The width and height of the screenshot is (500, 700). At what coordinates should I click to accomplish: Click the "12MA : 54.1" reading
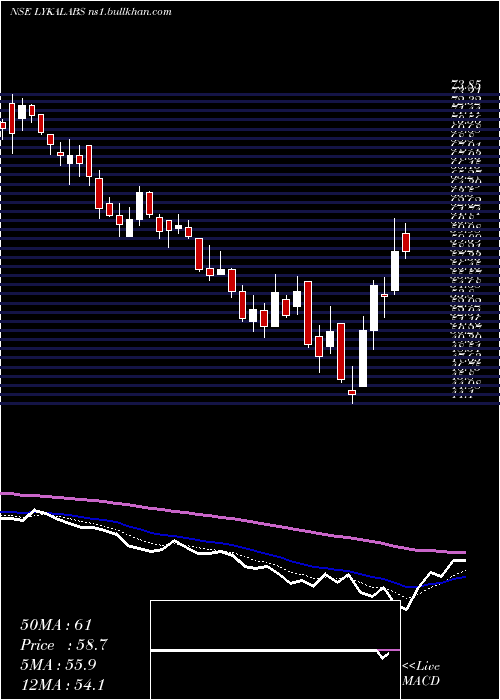coord(62,684)
